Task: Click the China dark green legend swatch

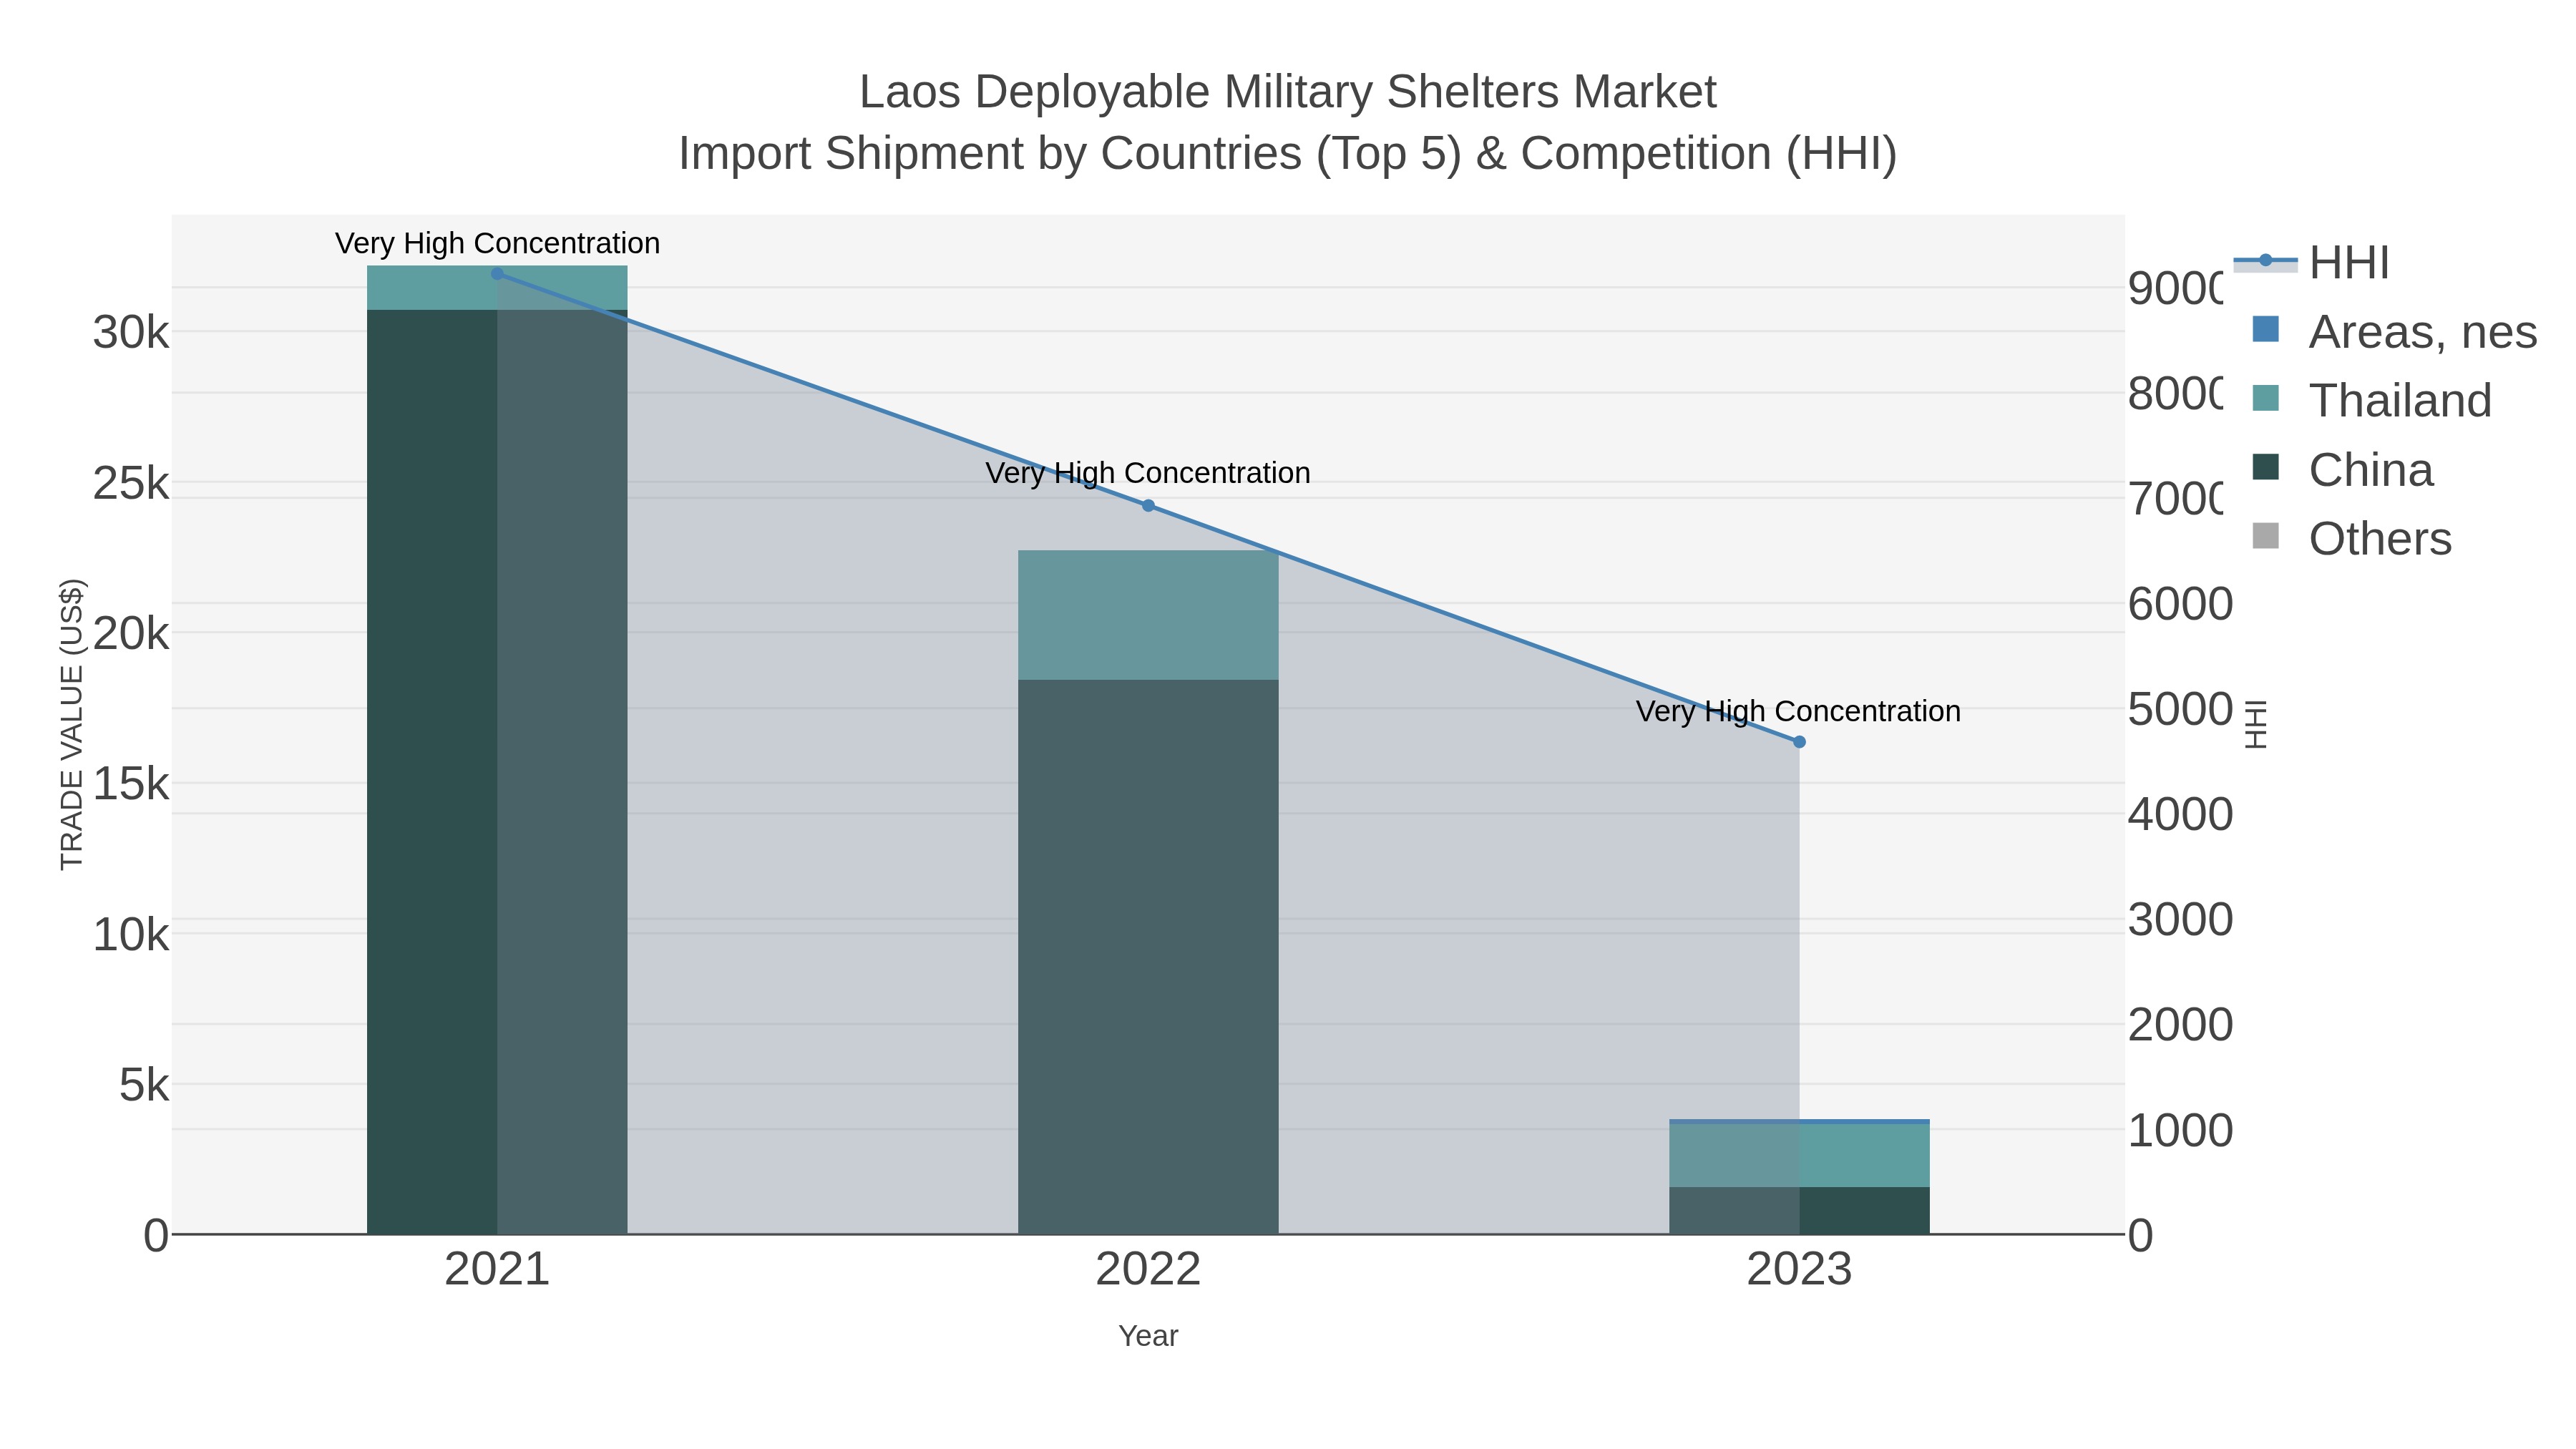Action: point(2265,467)
